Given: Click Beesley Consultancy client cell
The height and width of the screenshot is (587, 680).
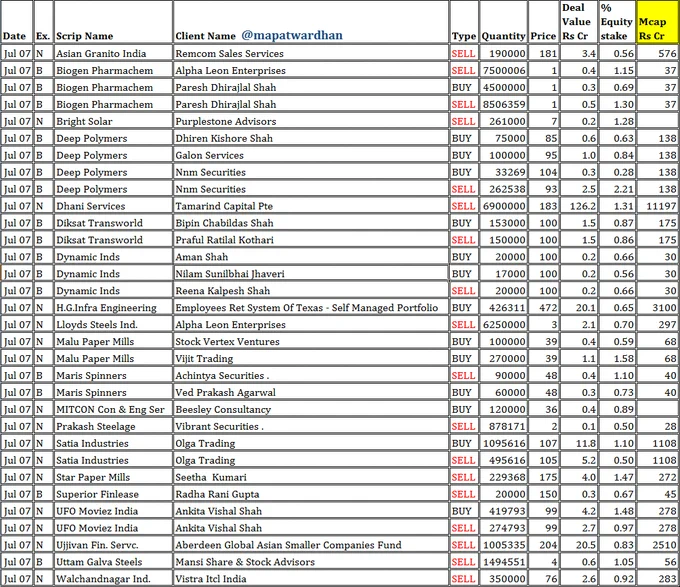Looking at the screenshot, I should coord(311,409).
